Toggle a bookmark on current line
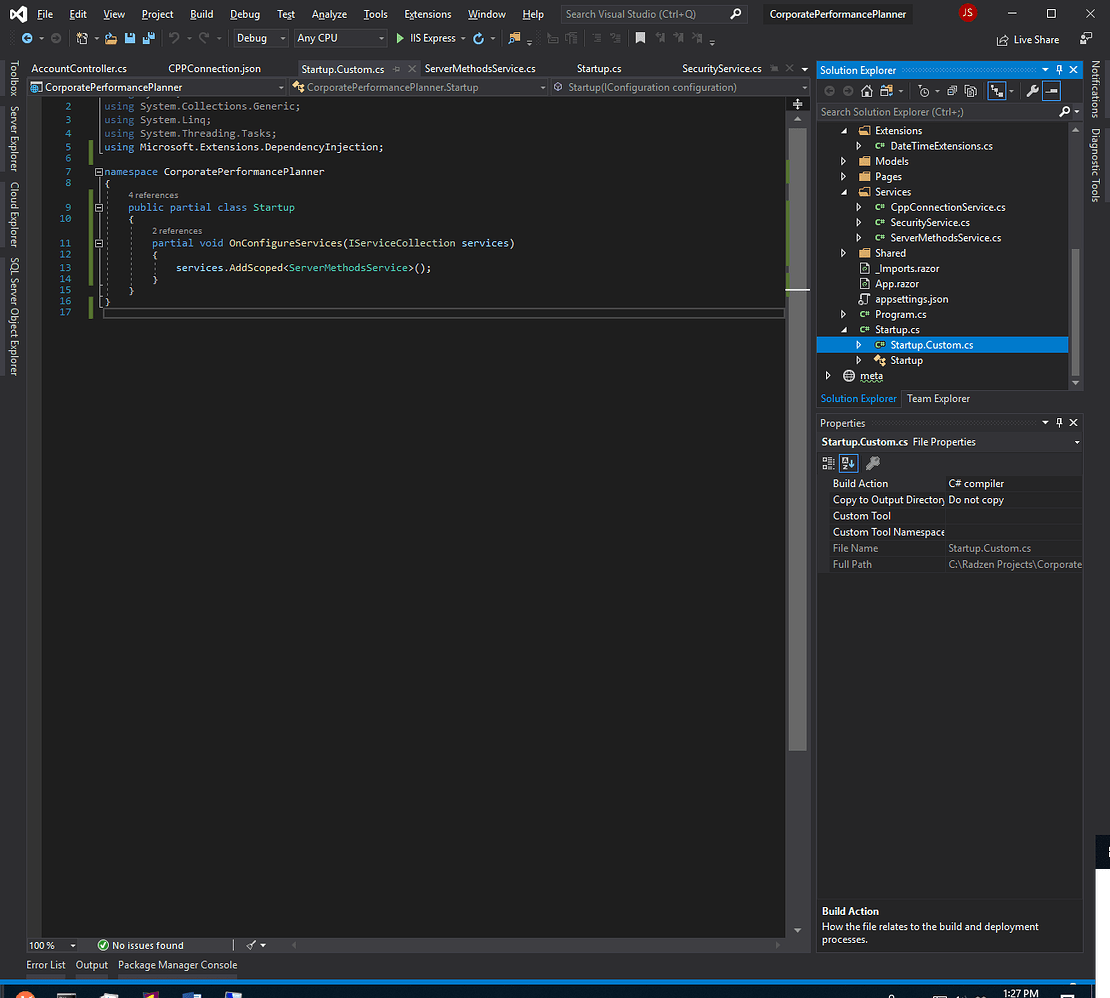Image resolution: width=1110 pixels, height=998 pixels. (640, 38)
